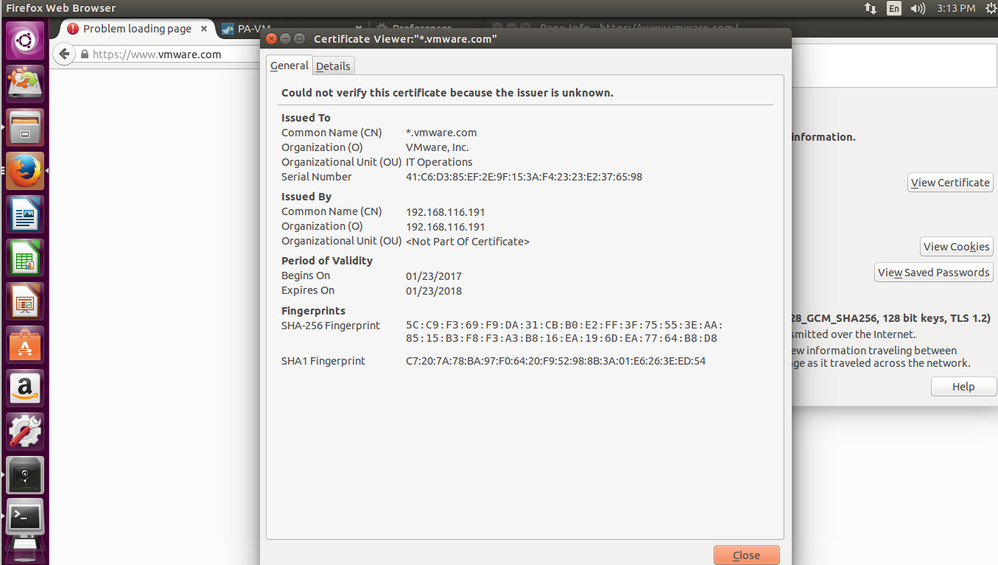Viewport: 998px width, 565px height.
Task: Click View Certificate in Page Info window
Action: coord(950,183)
